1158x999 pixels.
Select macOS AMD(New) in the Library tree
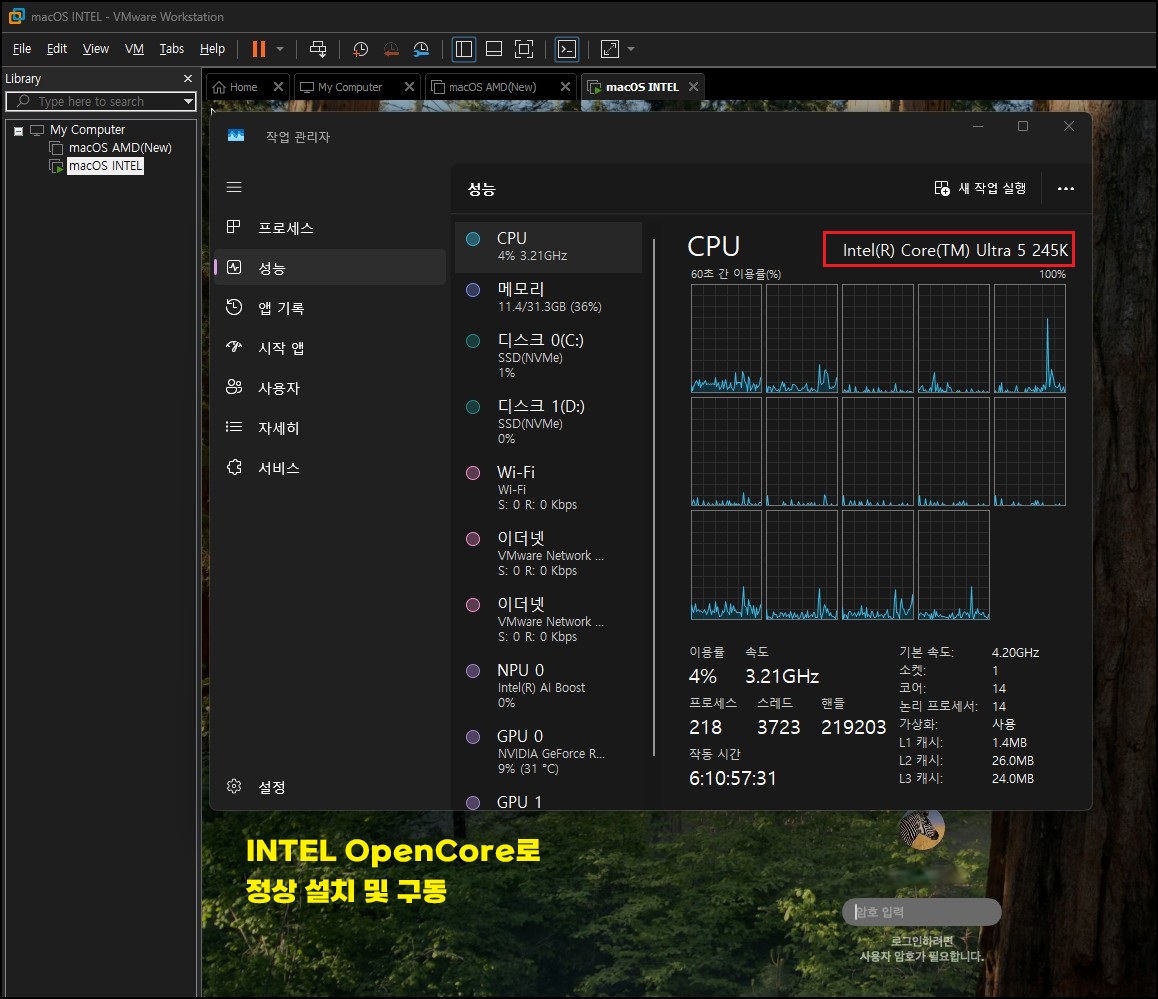point(120,148)
